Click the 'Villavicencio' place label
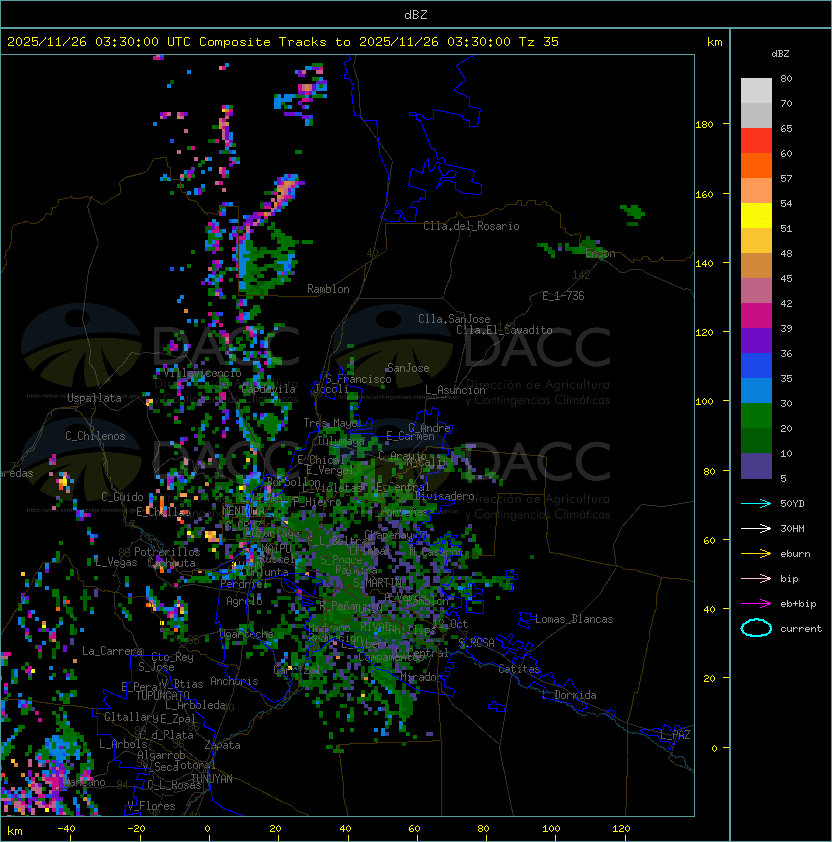 click(x=202, y=373)
